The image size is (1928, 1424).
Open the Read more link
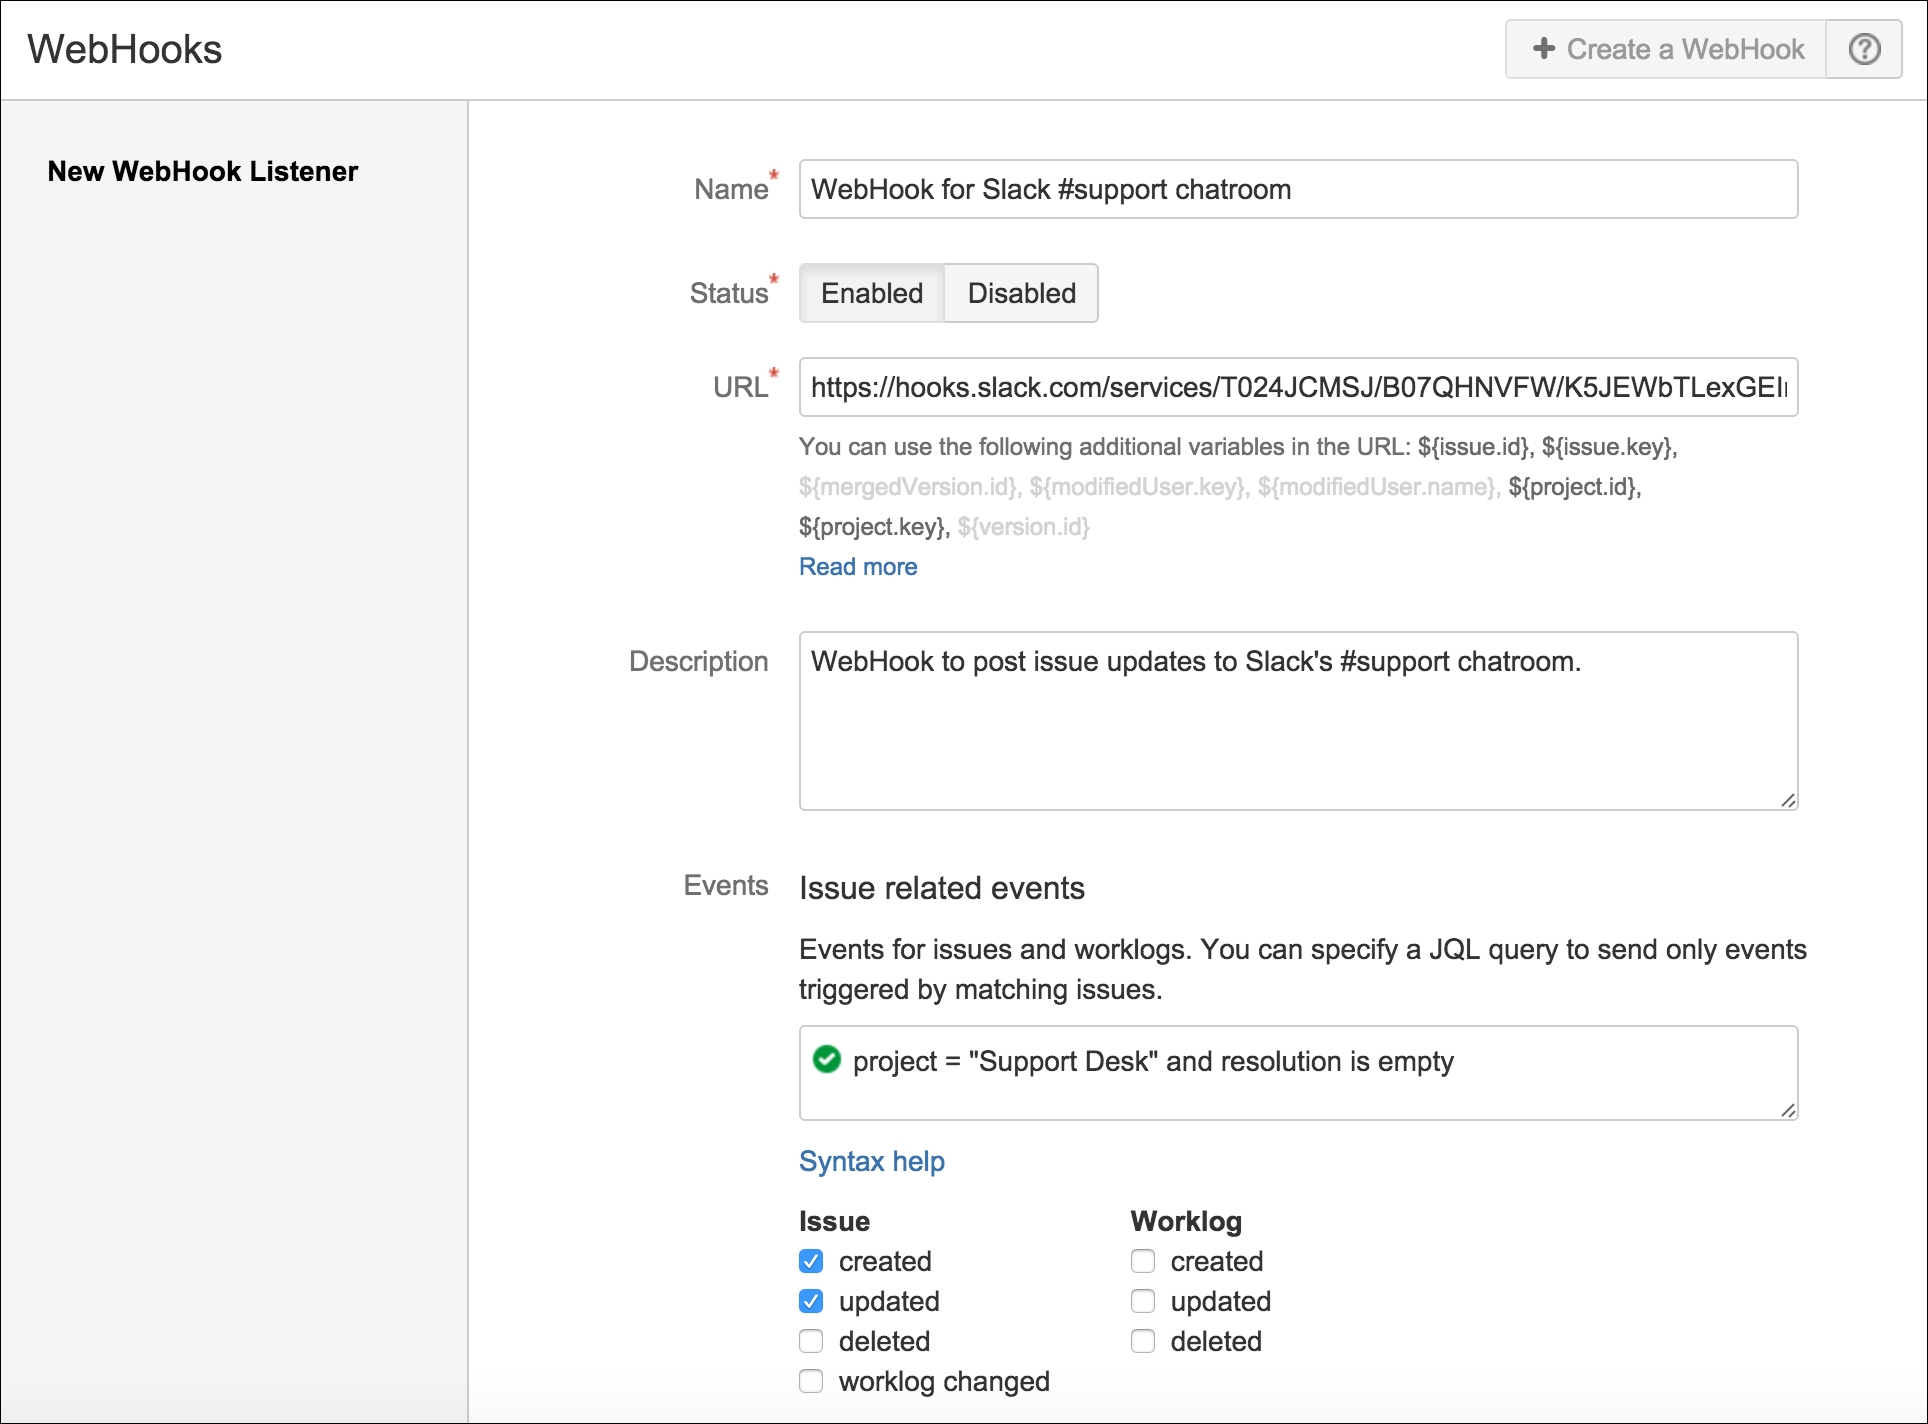[858, 567]
